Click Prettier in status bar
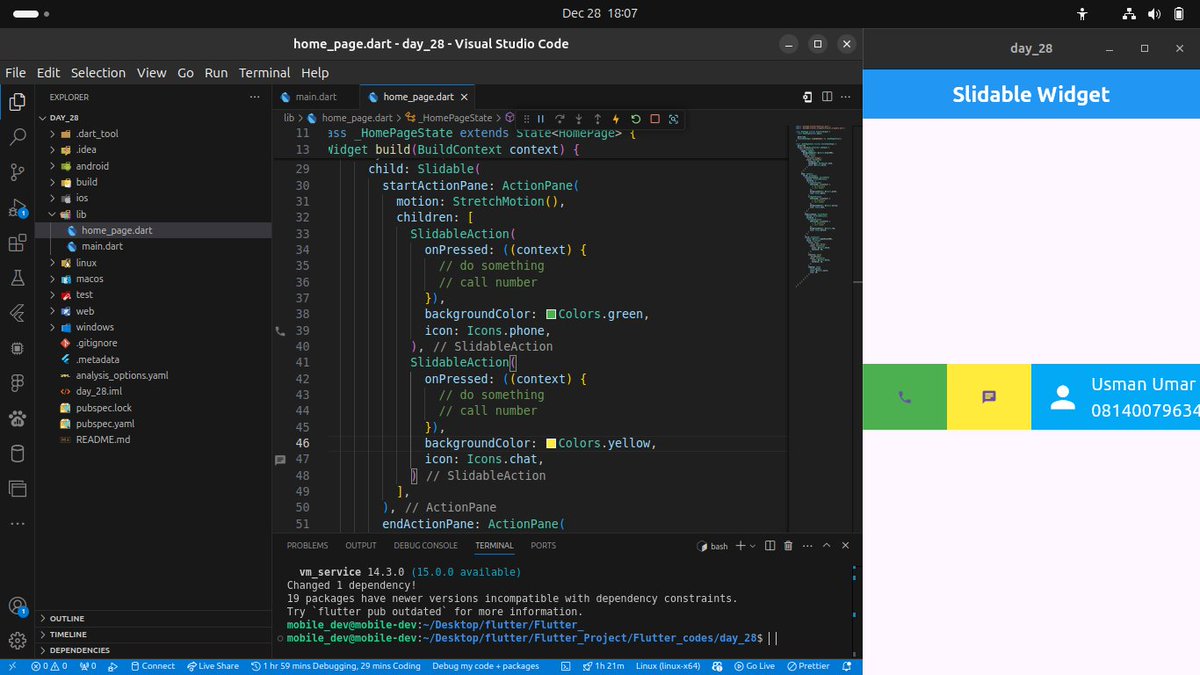Image resolution: width=1200 pixels, height=675 pixels. (x=808, y=666)
